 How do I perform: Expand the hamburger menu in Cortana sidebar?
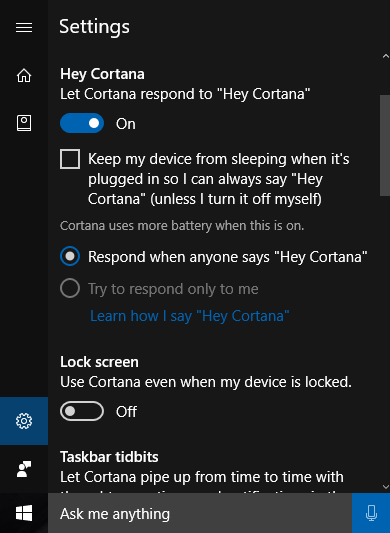click(24, 28)
